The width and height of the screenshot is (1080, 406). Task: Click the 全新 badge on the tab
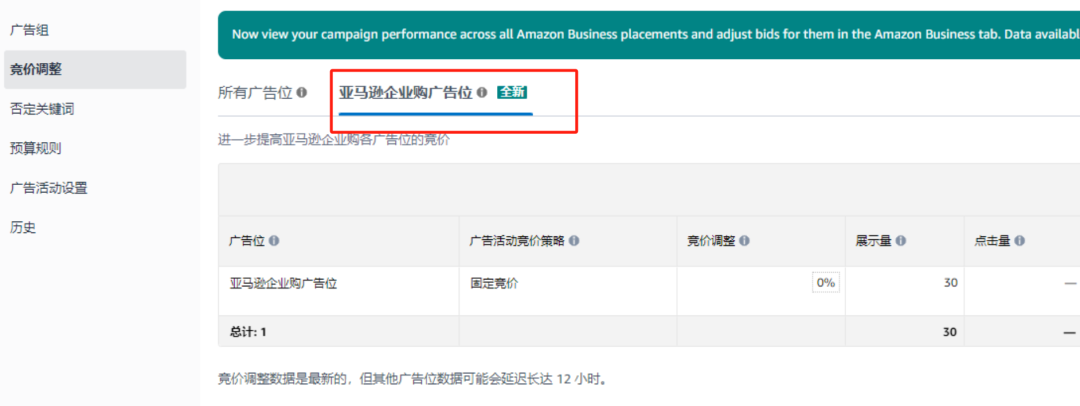click(x=512, y=93)
